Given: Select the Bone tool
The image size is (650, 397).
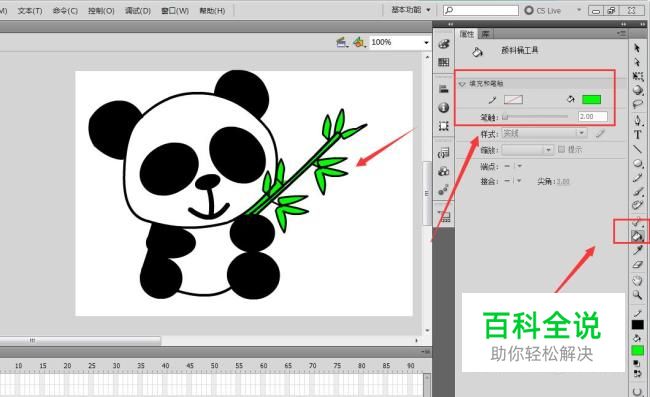Looking at the screenshot, I should [638, 223].
